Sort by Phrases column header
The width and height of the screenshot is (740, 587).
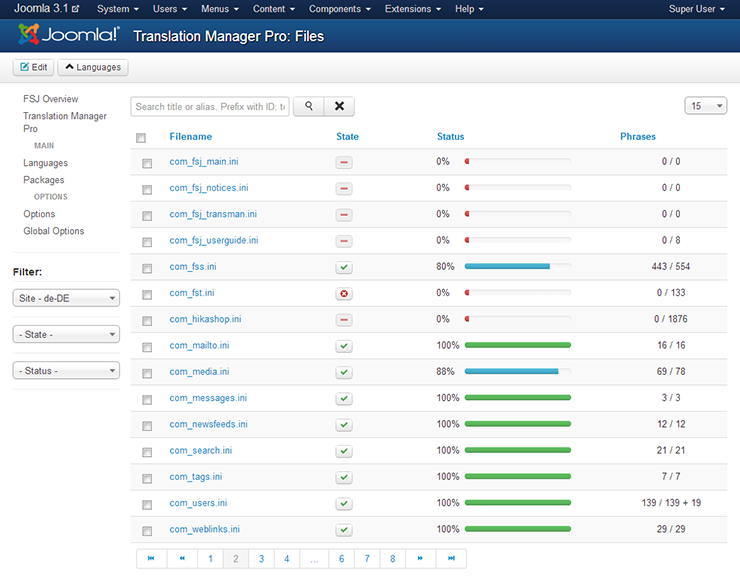[638, 136]
